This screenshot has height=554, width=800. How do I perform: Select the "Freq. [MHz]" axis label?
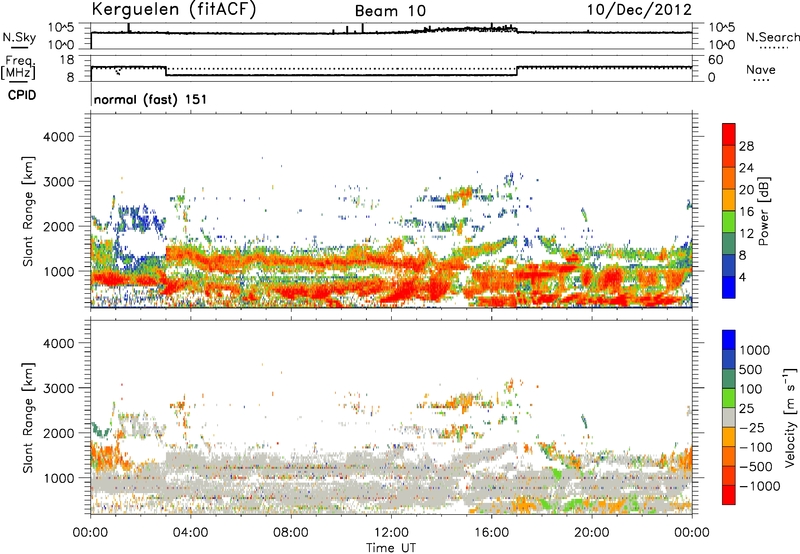pyautogui.click(x=18, y=67)
